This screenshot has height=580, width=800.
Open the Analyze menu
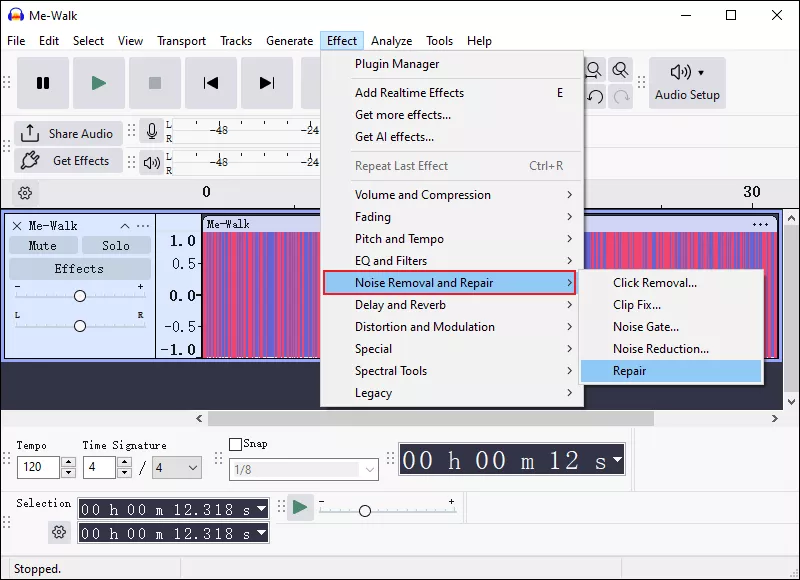click(x=391, y=41)
